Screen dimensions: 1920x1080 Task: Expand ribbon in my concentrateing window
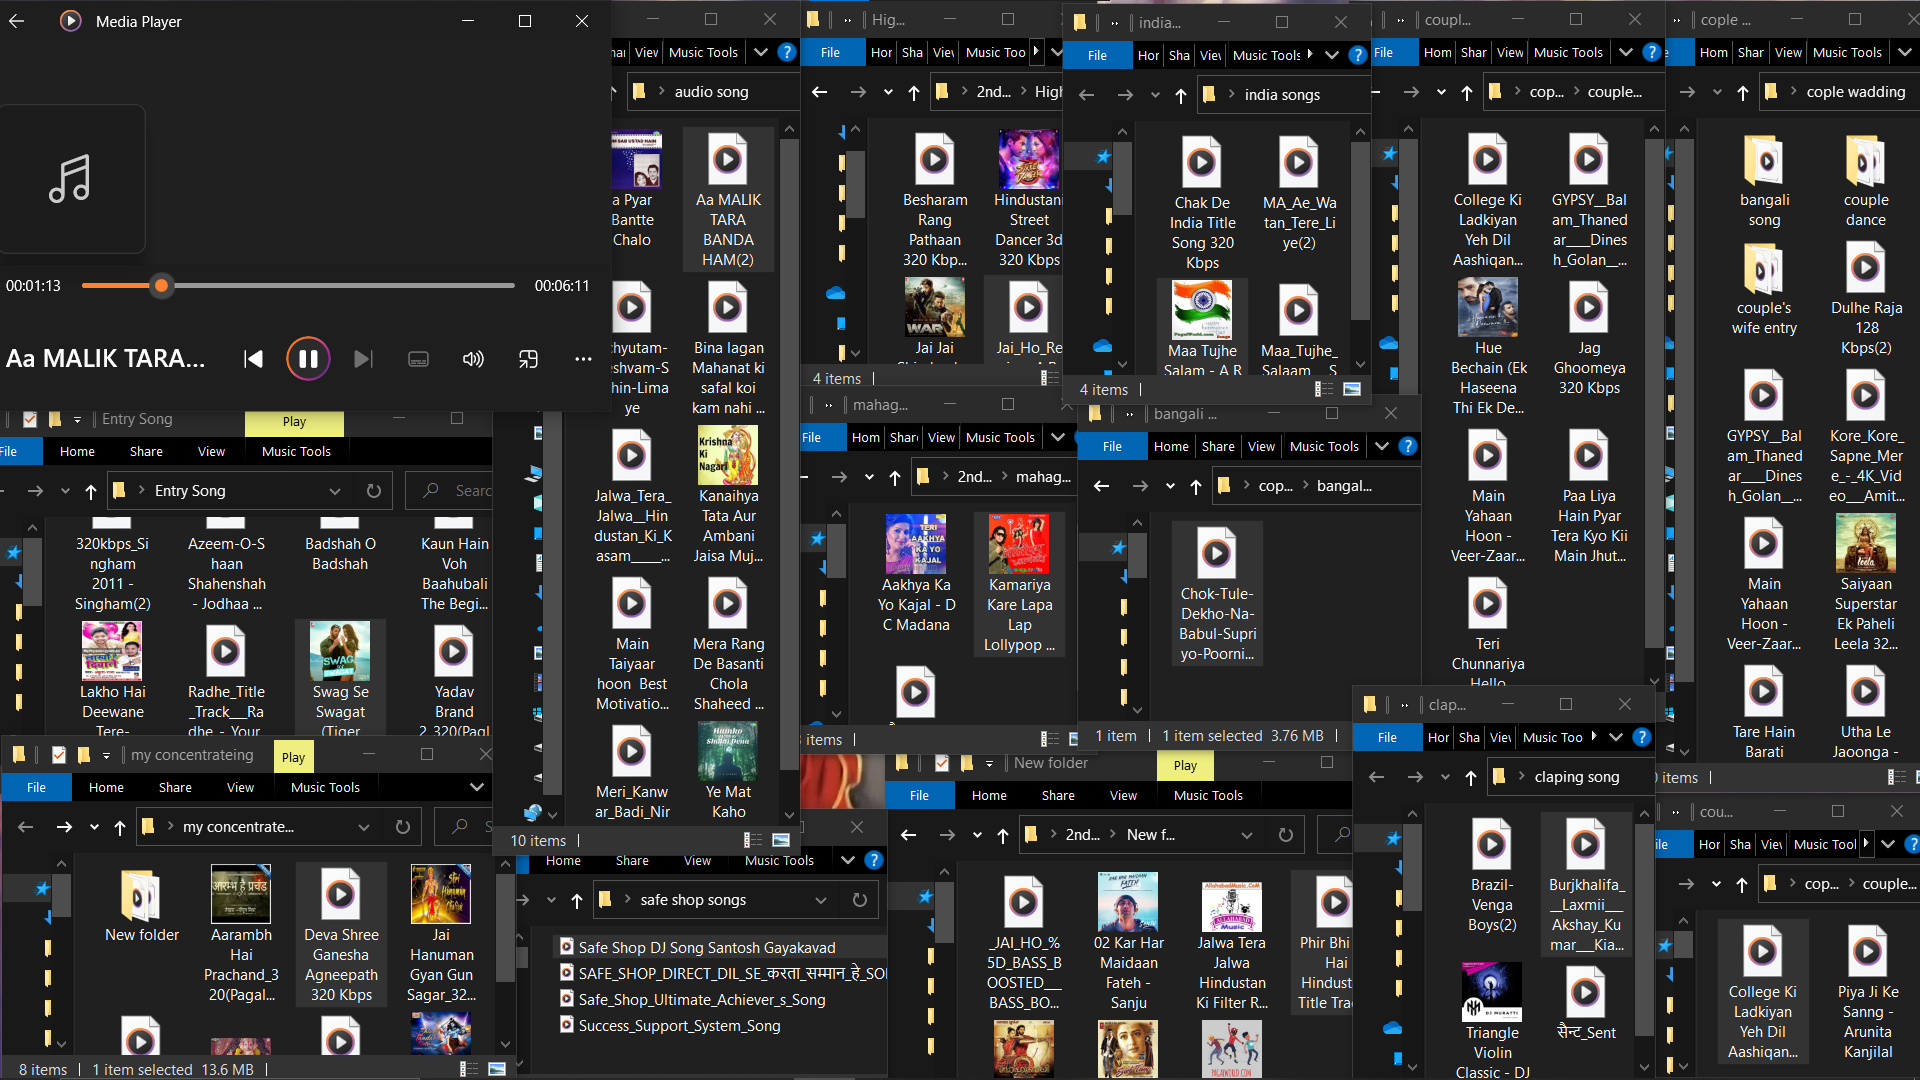(x=477, y=788)
